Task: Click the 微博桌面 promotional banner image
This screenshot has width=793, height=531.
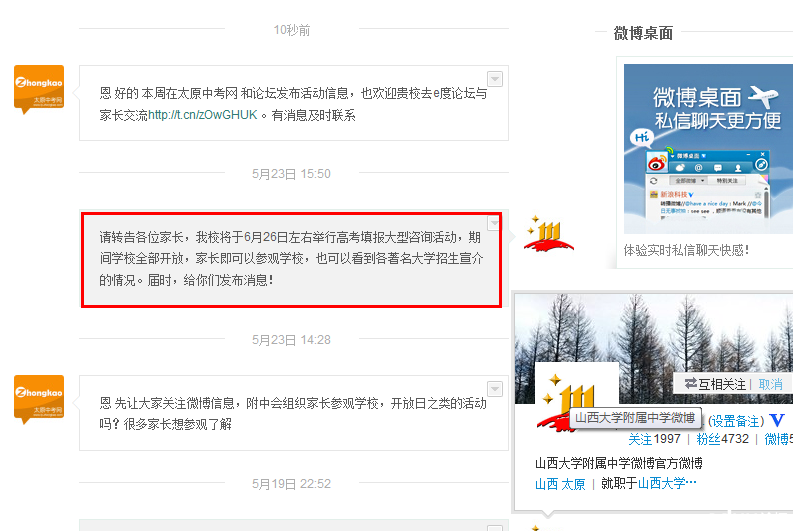Action: [x=708, y=149]
